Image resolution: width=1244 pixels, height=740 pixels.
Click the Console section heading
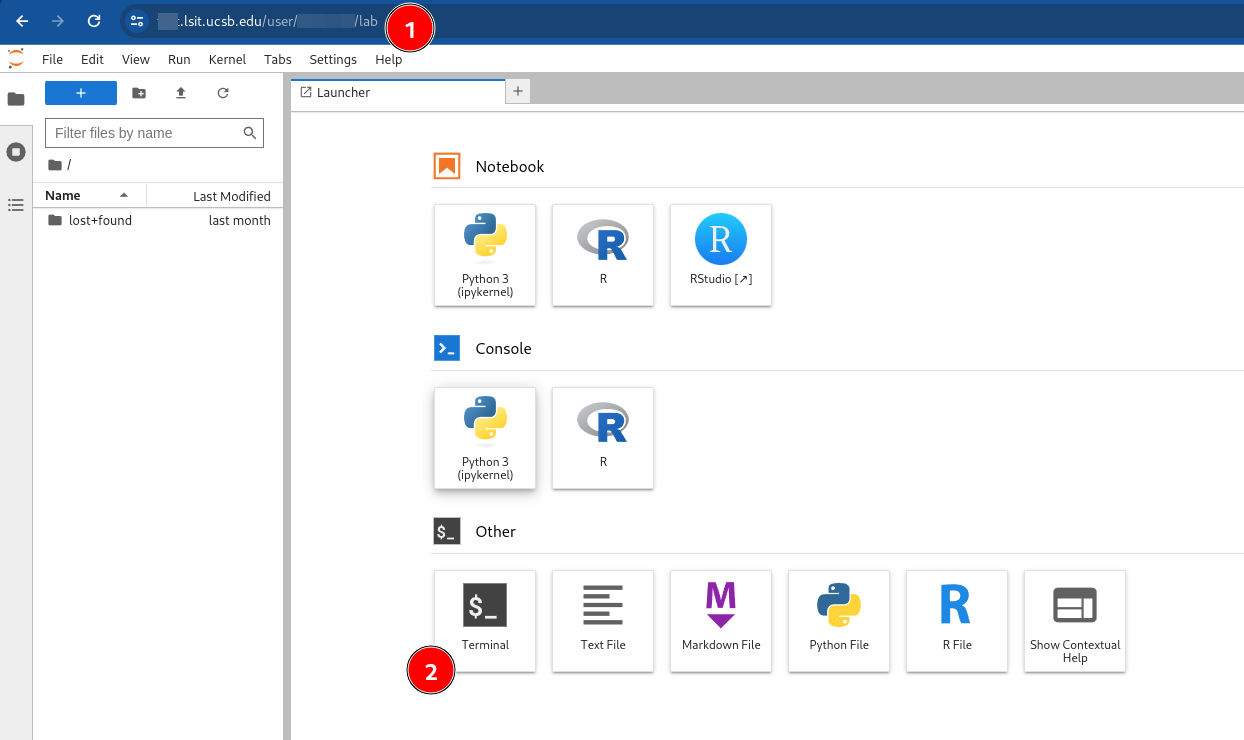click(503, 349)
